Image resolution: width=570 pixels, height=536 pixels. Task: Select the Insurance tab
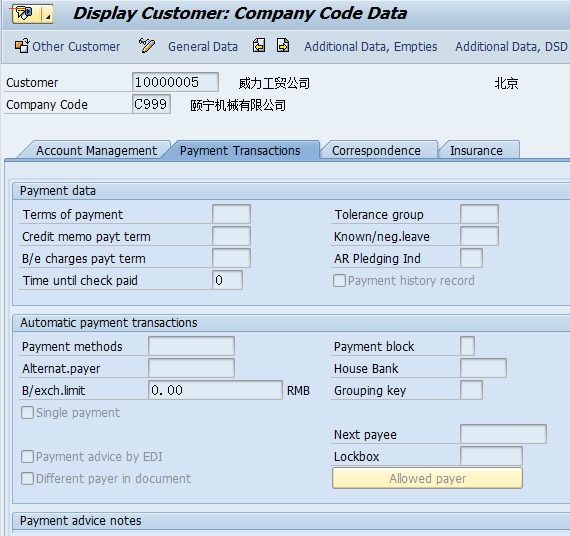476,151
